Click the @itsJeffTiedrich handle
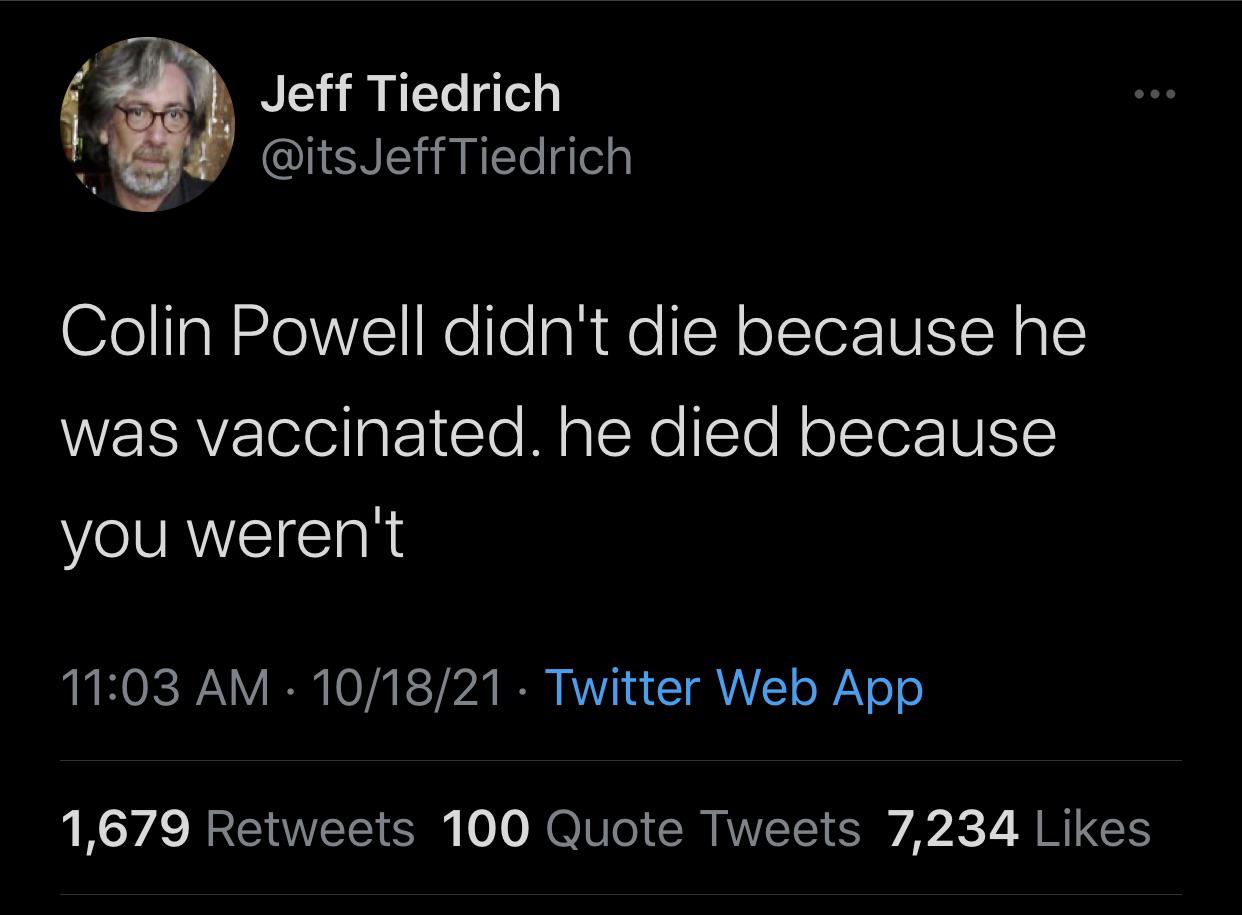Image resolution: width=1242 pixels, height=915 pixels. coord(446,157)
